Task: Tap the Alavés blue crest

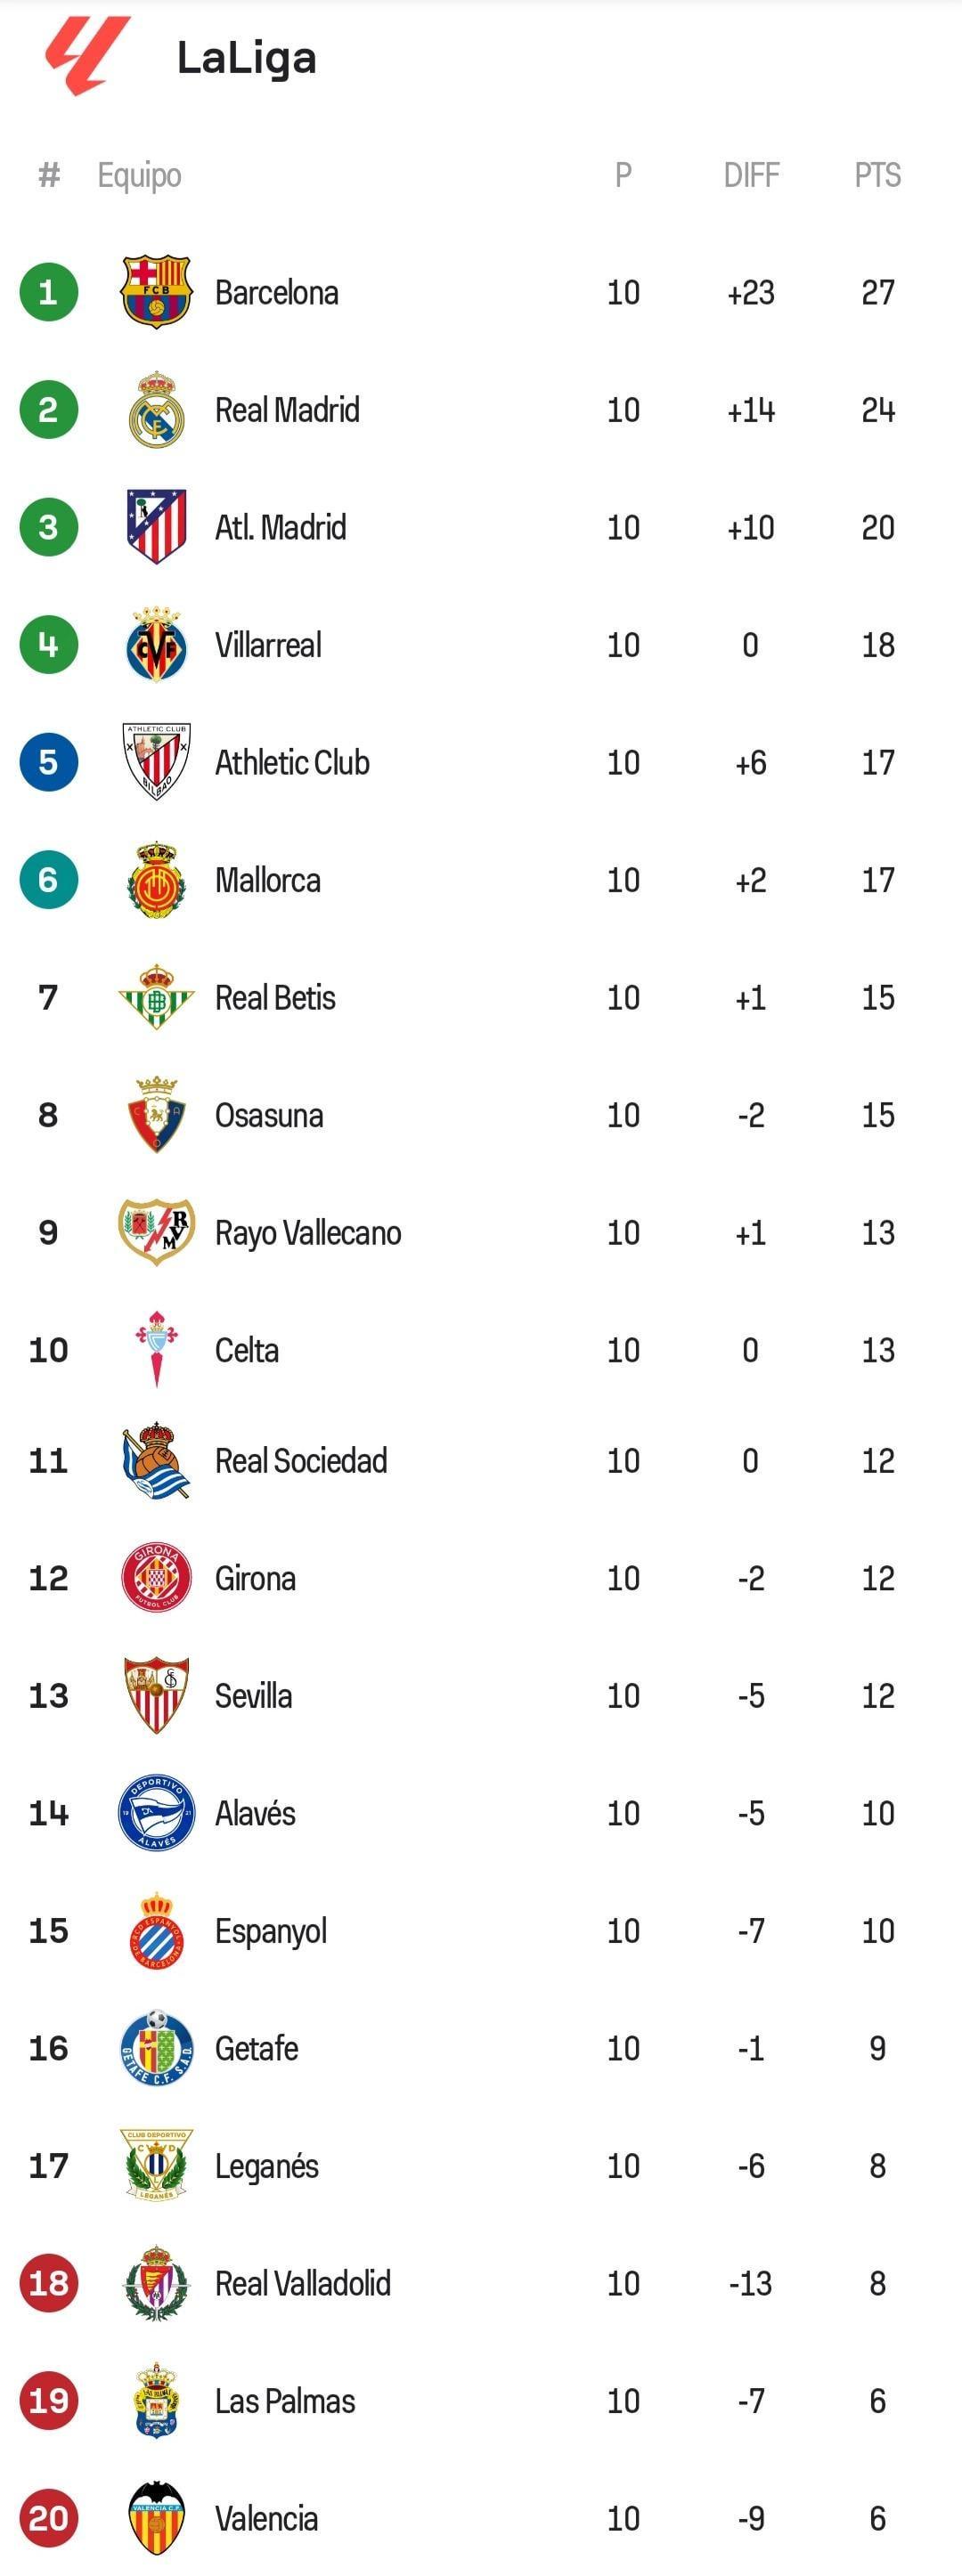Action: coord(156,1812)
